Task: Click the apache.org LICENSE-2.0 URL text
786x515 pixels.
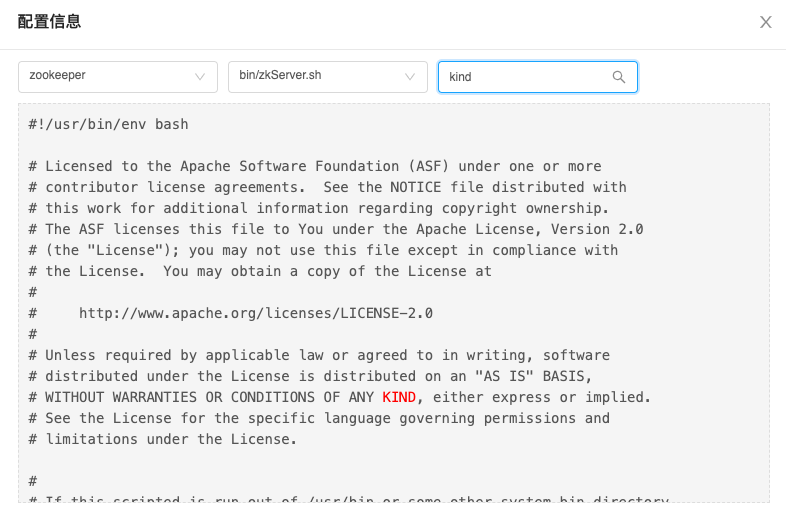Action: coord(255,313)
